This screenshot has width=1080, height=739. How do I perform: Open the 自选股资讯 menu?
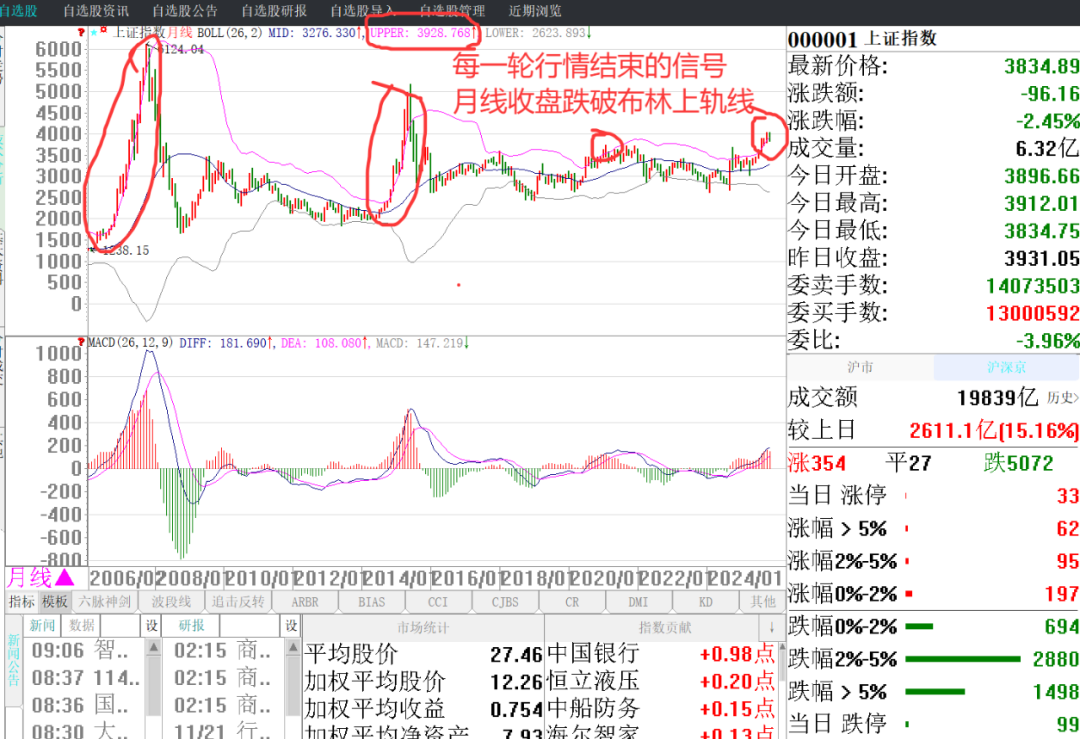pos(96,10)
